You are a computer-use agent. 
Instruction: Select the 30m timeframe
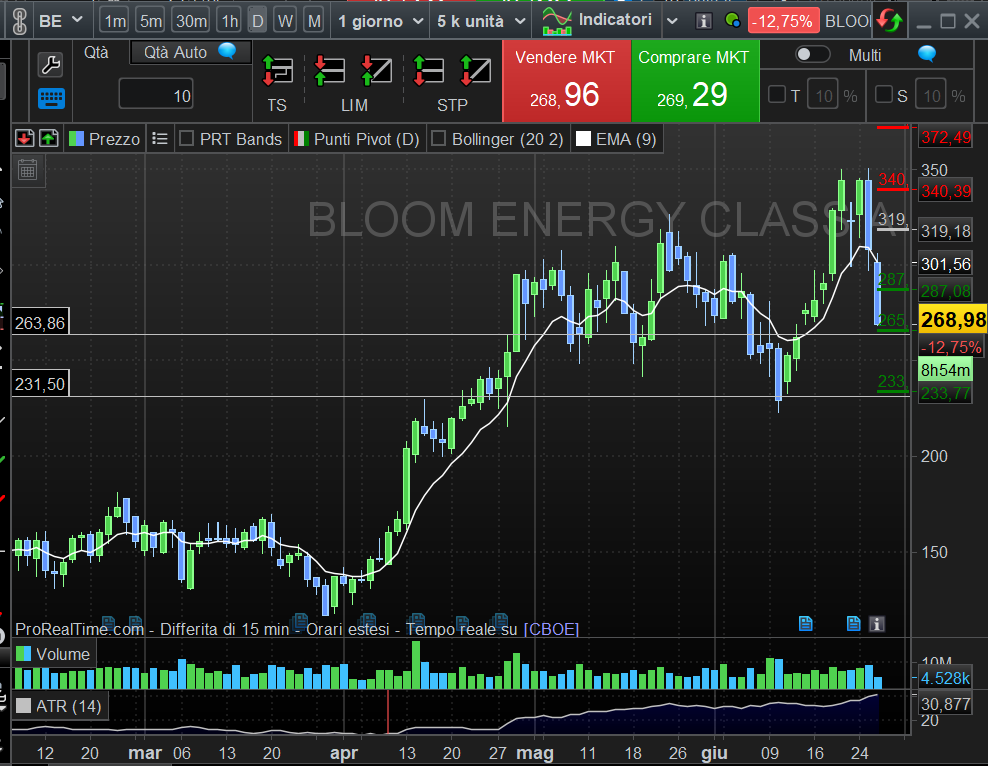pos(192,21)
